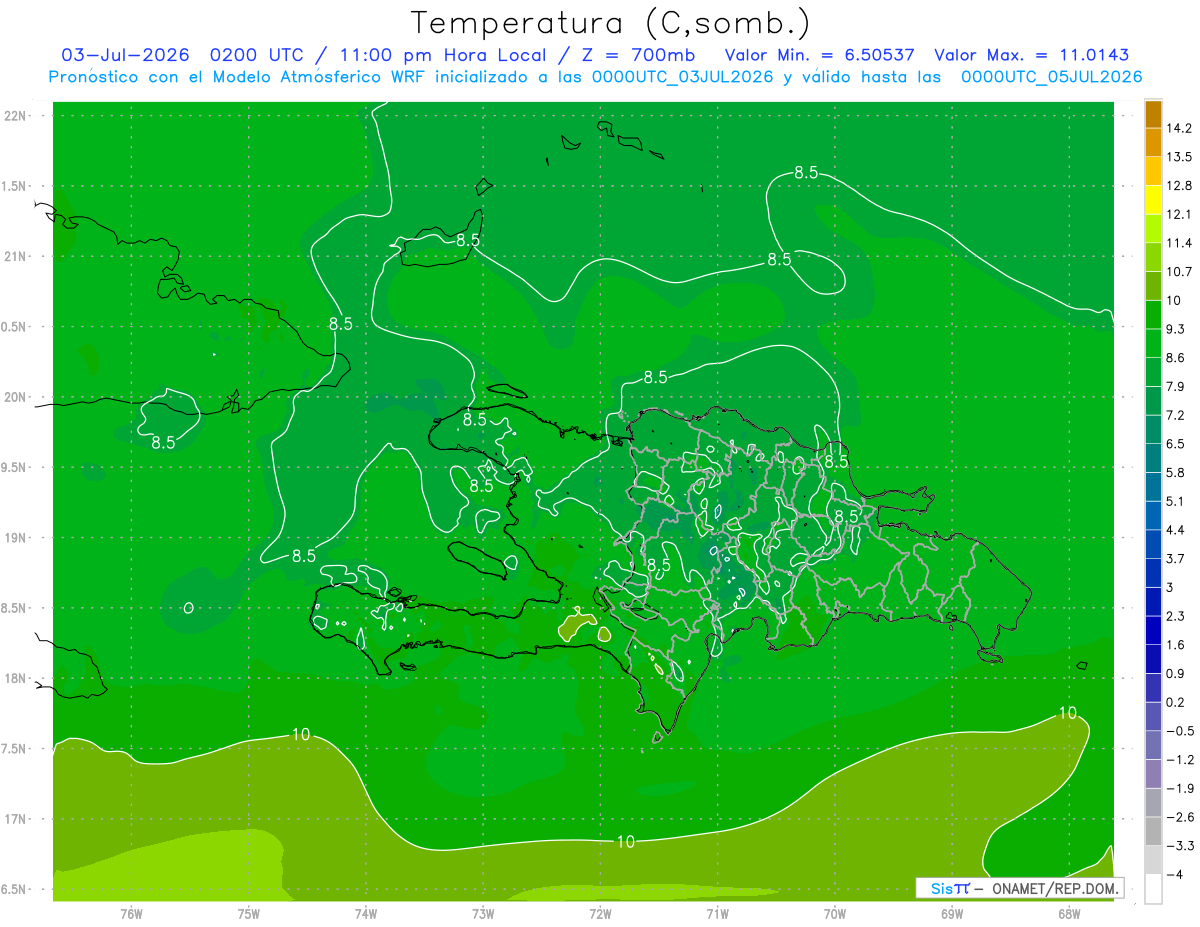Click the "75W" longitude axis label
This screenshot has width=1200, height=927.
[248, 913]
